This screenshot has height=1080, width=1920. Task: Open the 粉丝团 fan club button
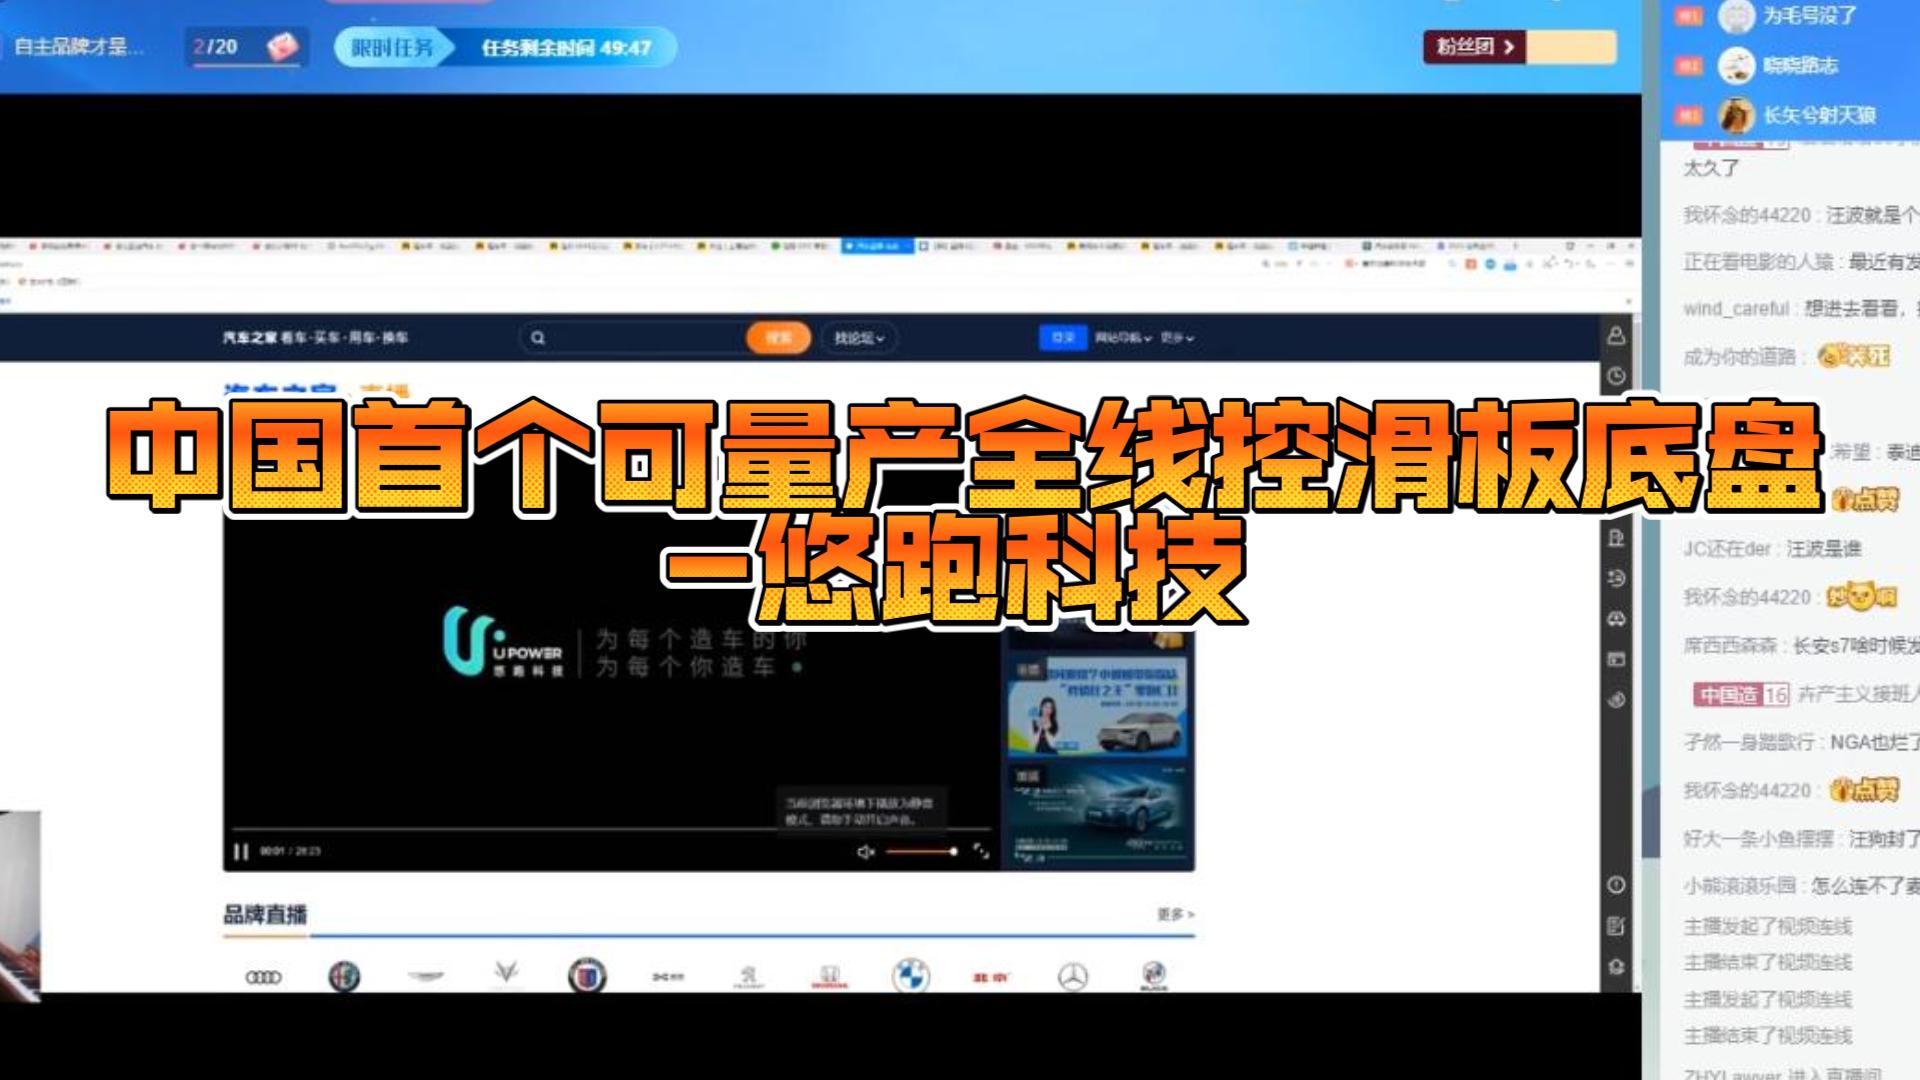pyautogui.click(x=1476, y=46)
